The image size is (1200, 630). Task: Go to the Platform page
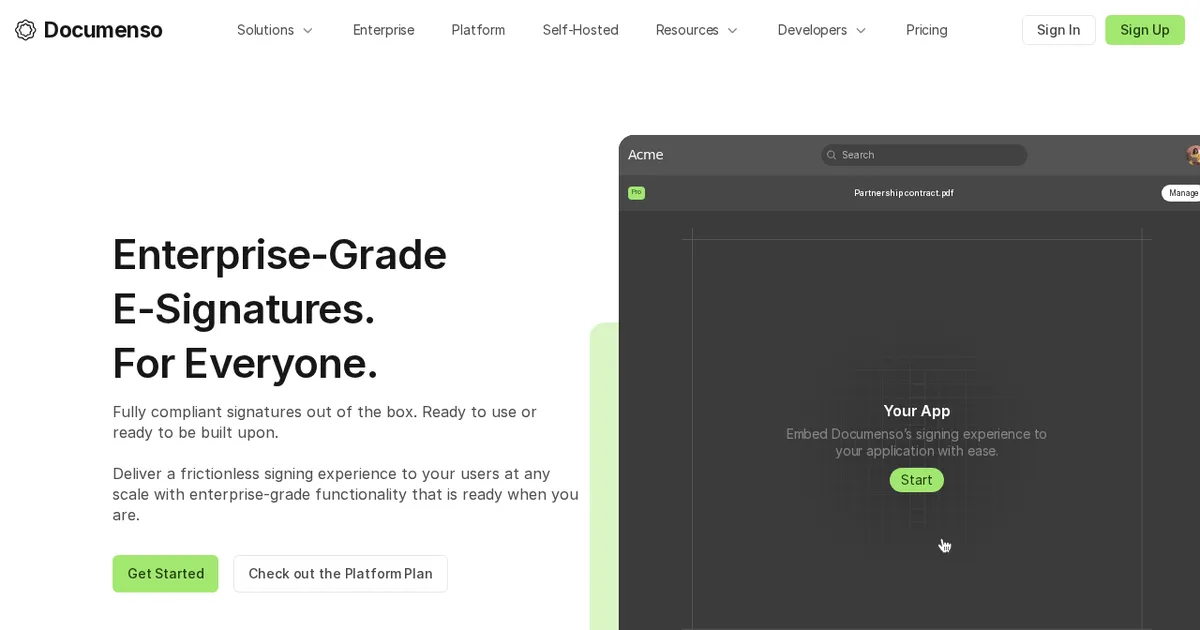tap(478, 30)
